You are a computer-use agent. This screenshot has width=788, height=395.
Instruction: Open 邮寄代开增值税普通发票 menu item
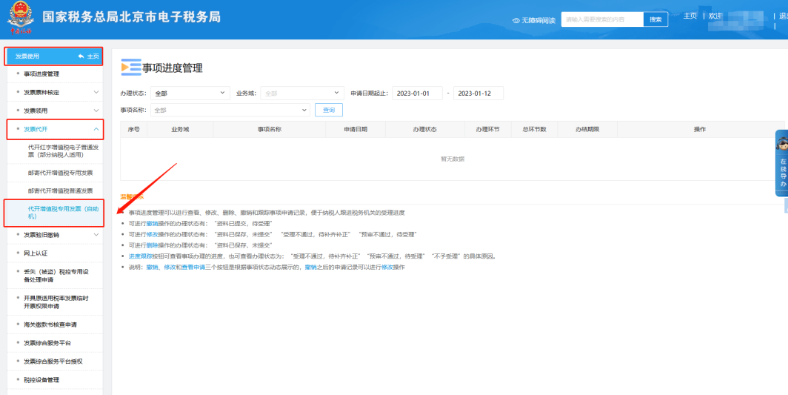pyautogui.click(x=60, y=191)
